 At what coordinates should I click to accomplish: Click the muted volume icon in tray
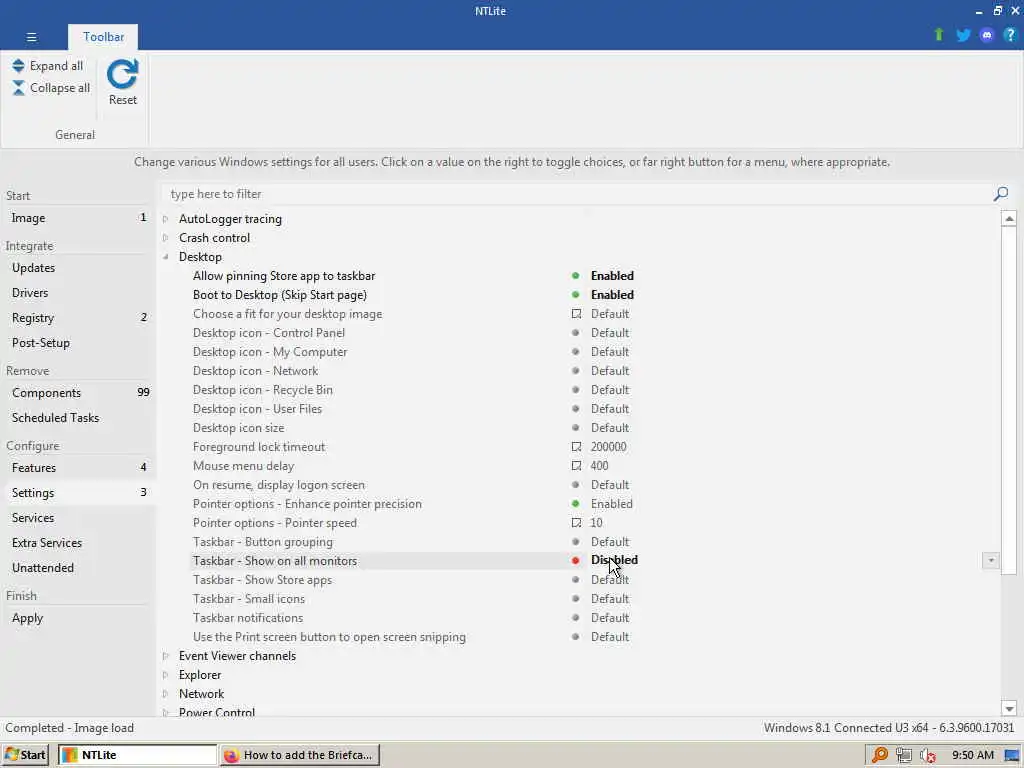928,755
